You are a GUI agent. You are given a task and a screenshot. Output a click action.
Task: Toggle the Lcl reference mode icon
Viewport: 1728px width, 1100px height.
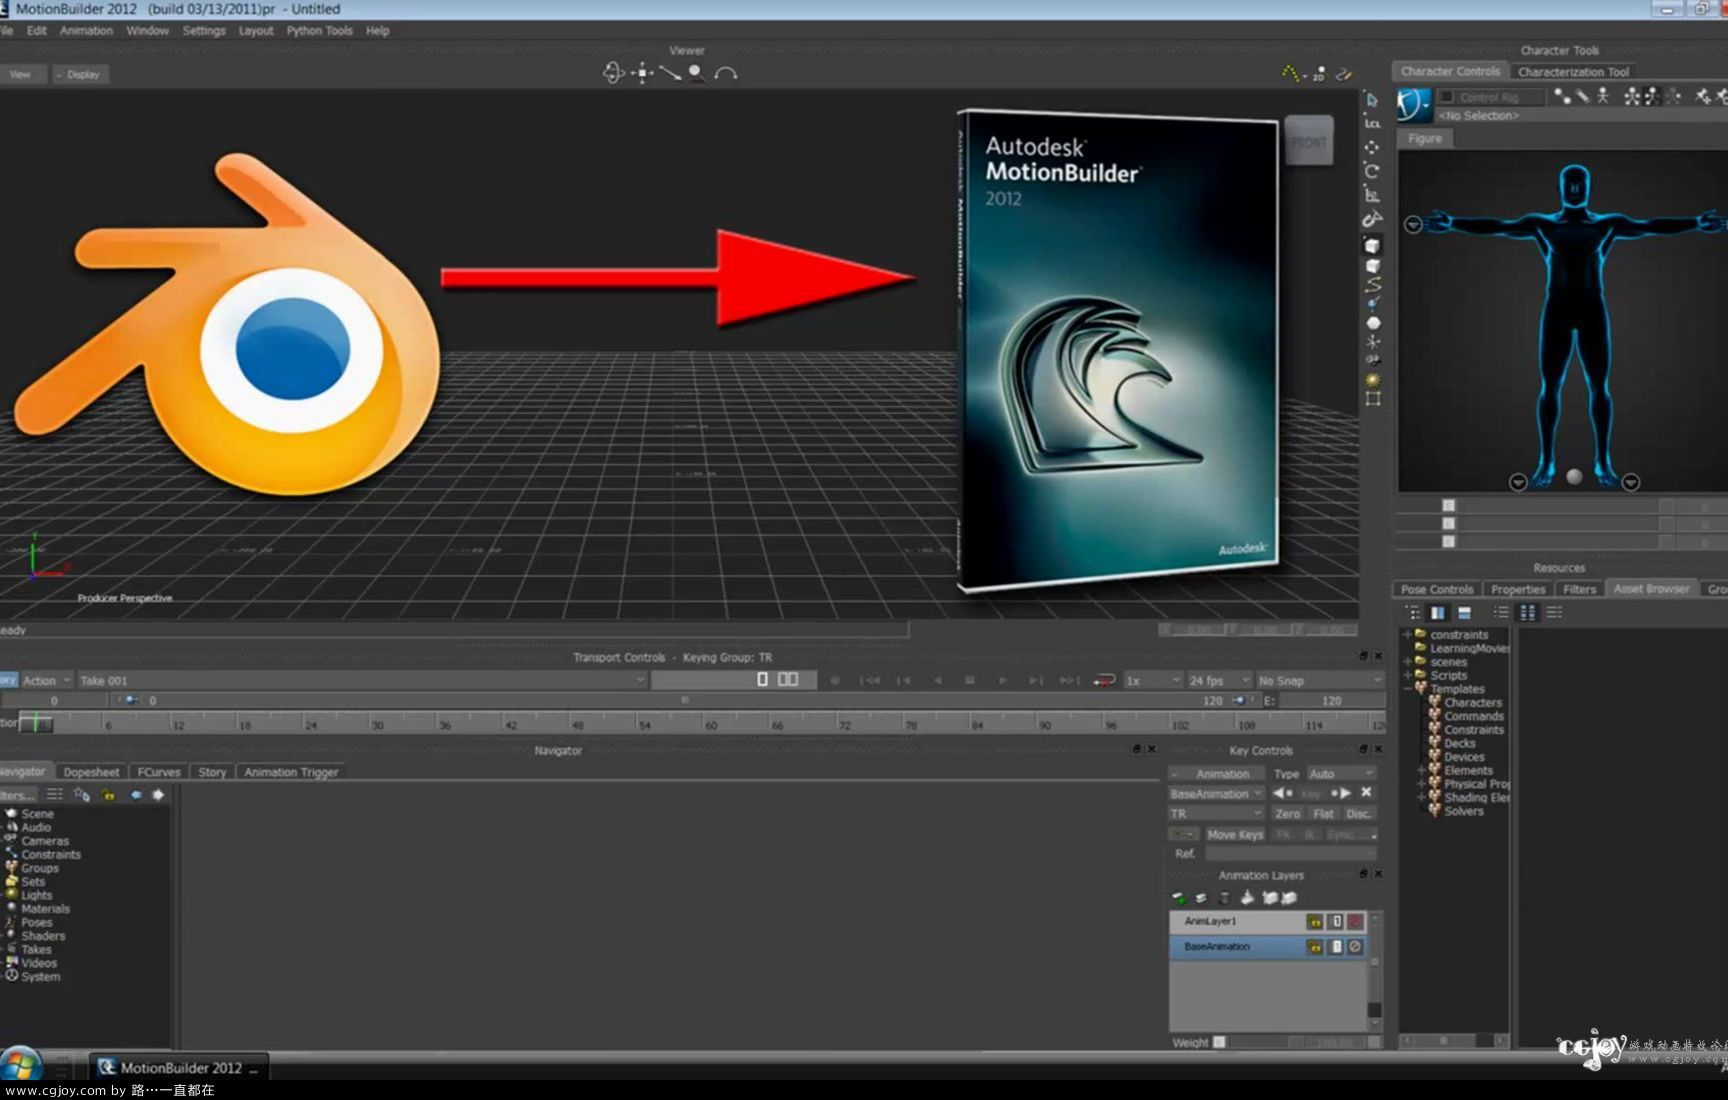click(x=1372, y=123)
